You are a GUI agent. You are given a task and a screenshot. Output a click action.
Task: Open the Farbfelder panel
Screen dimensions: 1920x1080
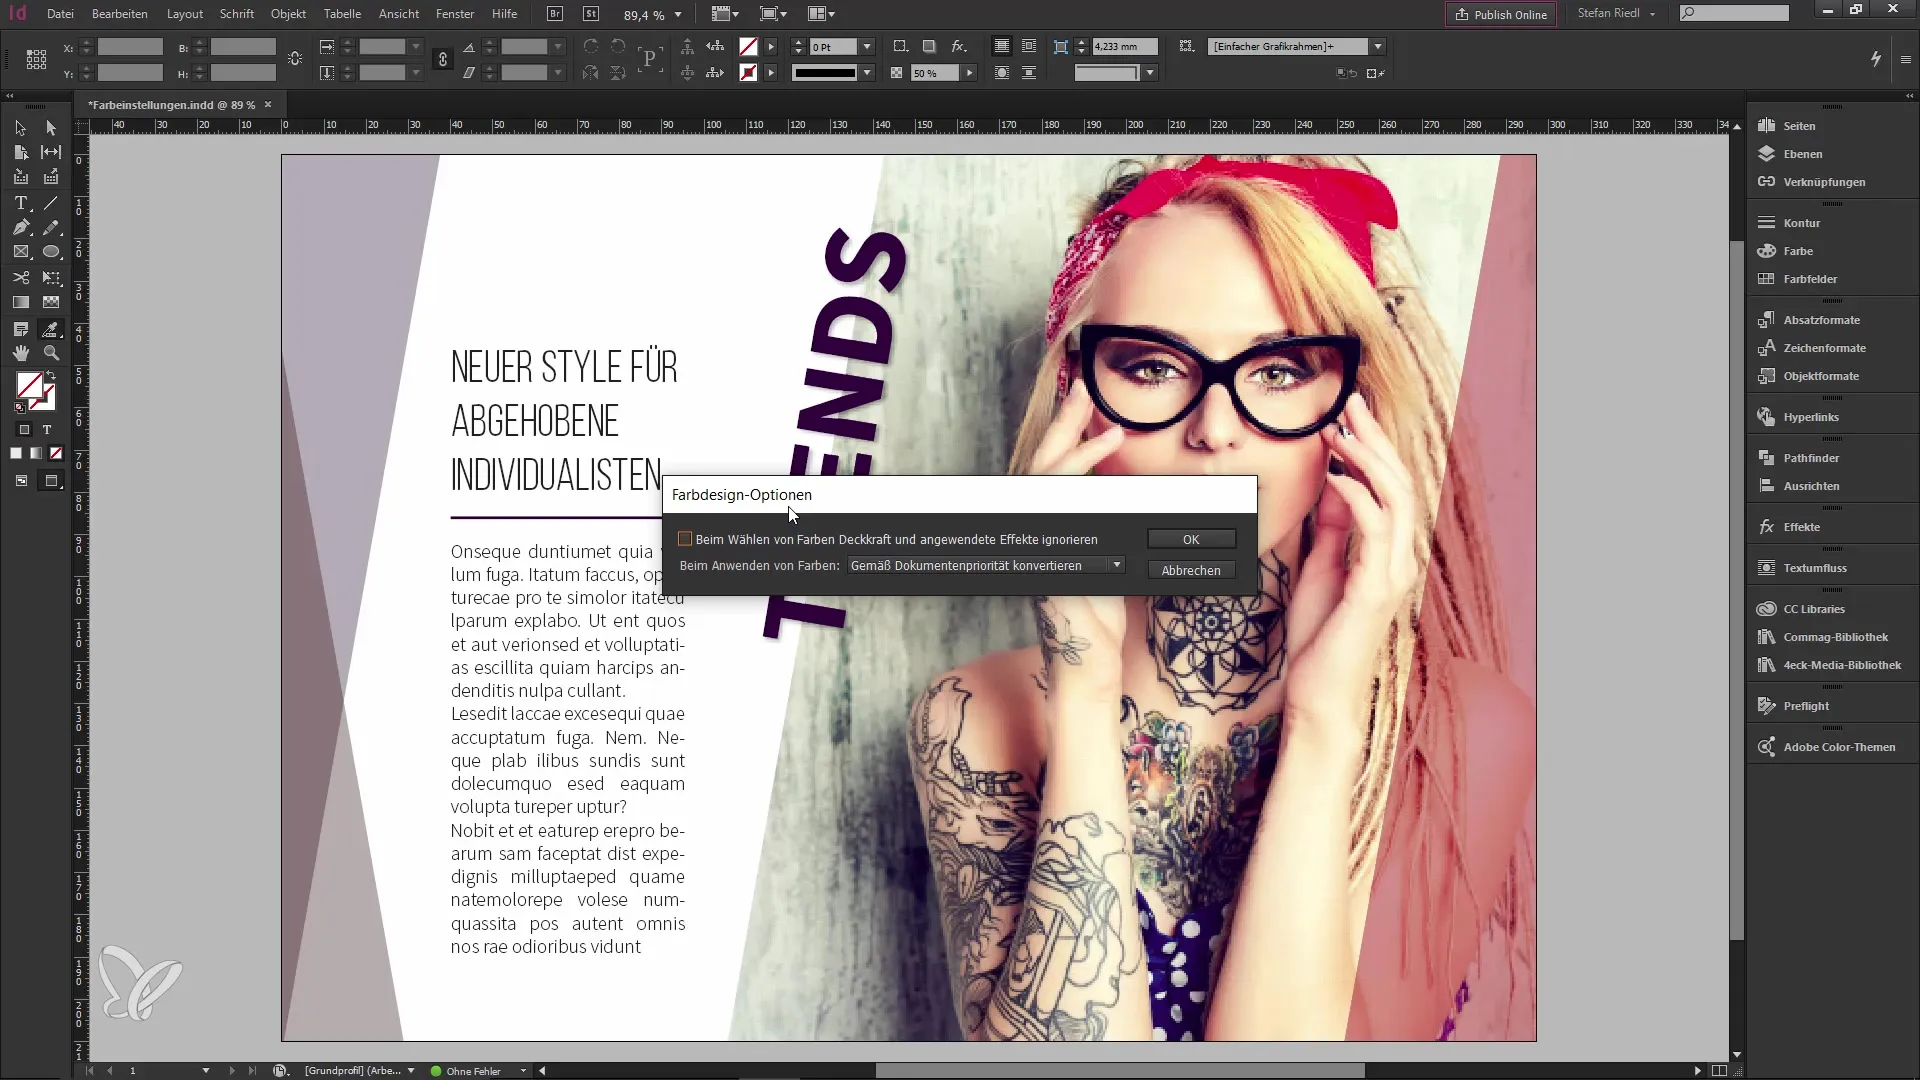click(x=1809, y=279)
